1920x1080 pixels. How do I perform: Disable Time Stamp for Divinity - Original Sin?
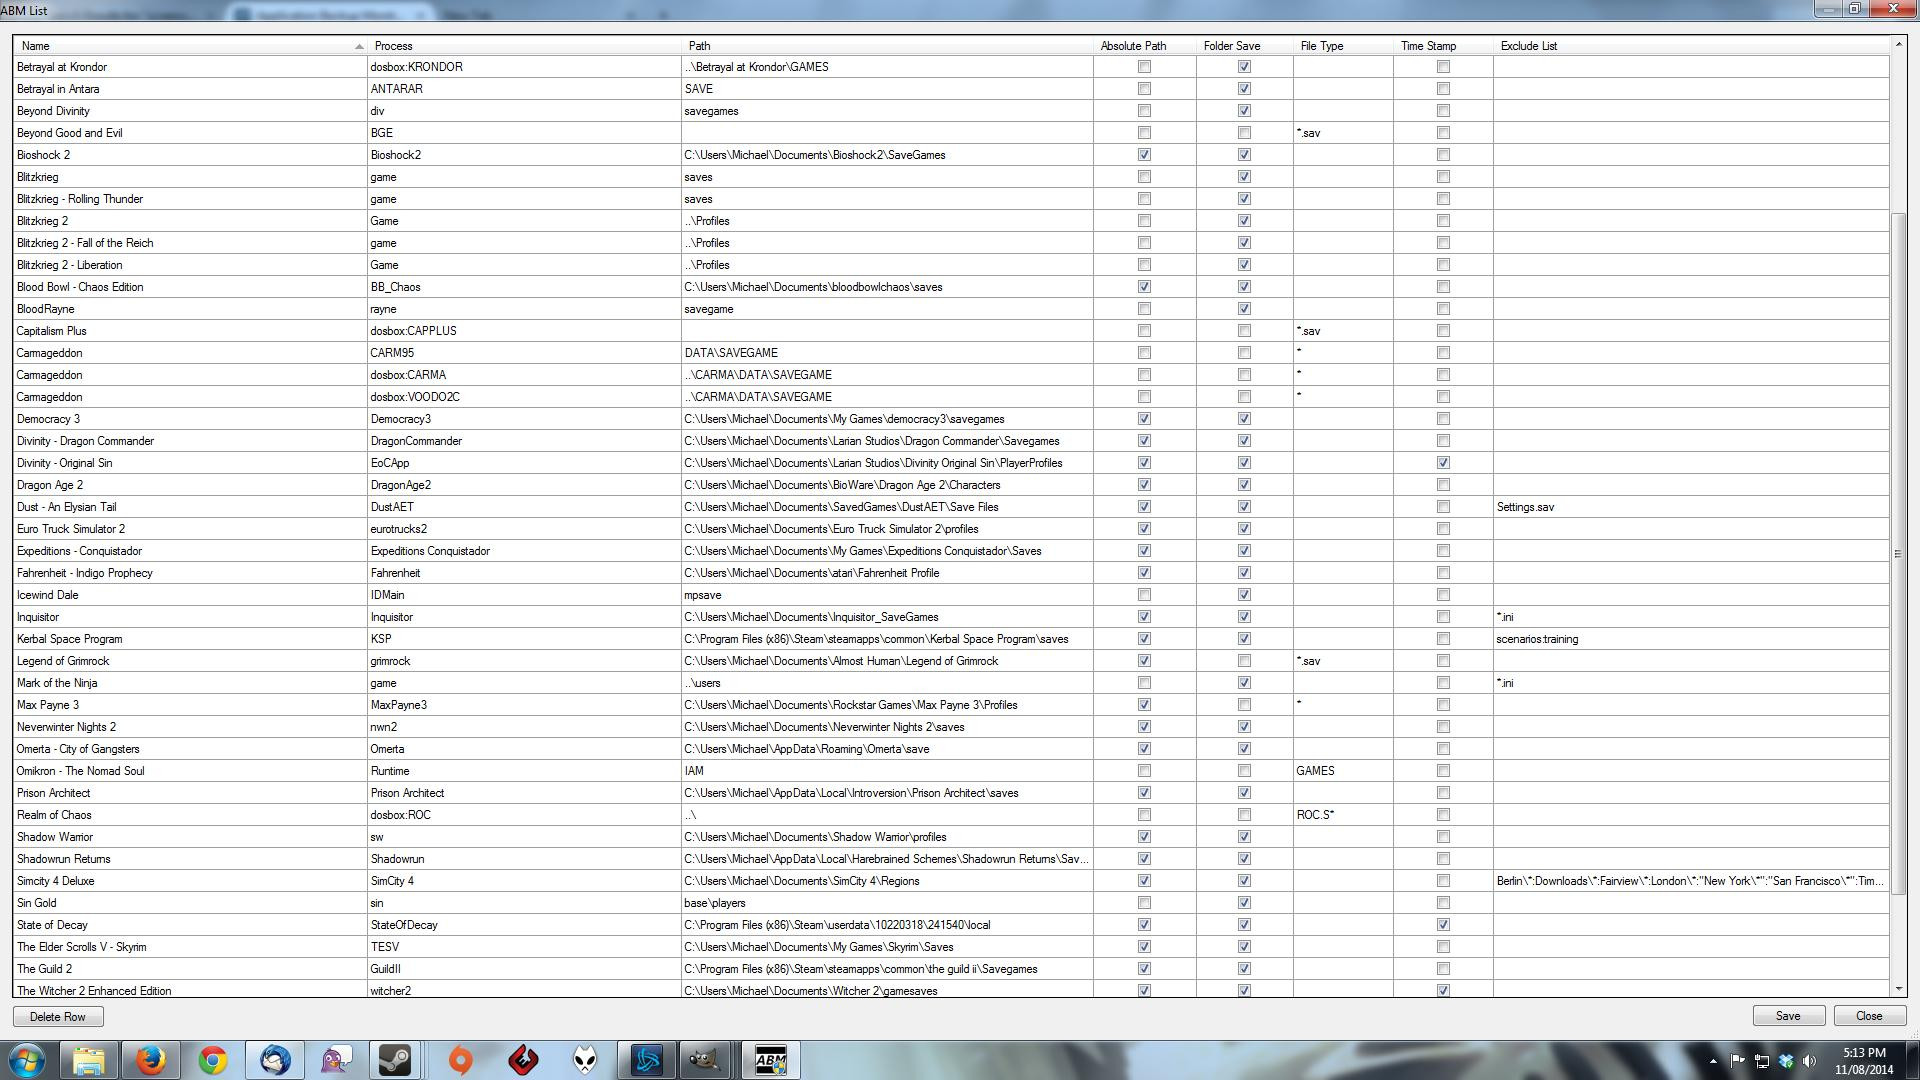[1443, 463]
